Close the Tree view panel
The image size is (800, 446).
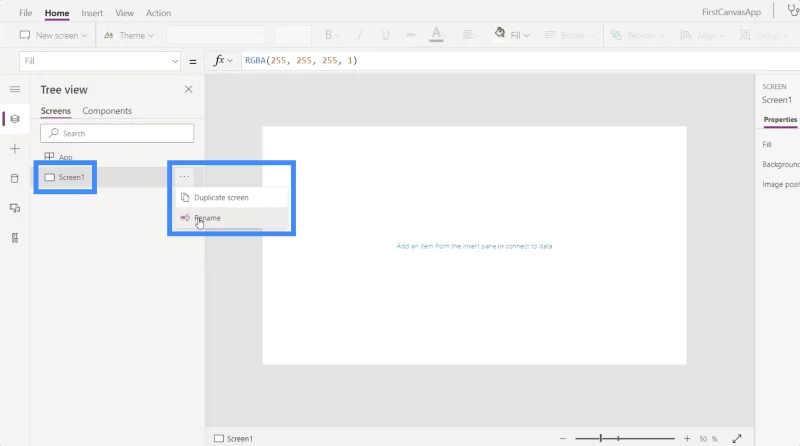(x=188, y=89)
